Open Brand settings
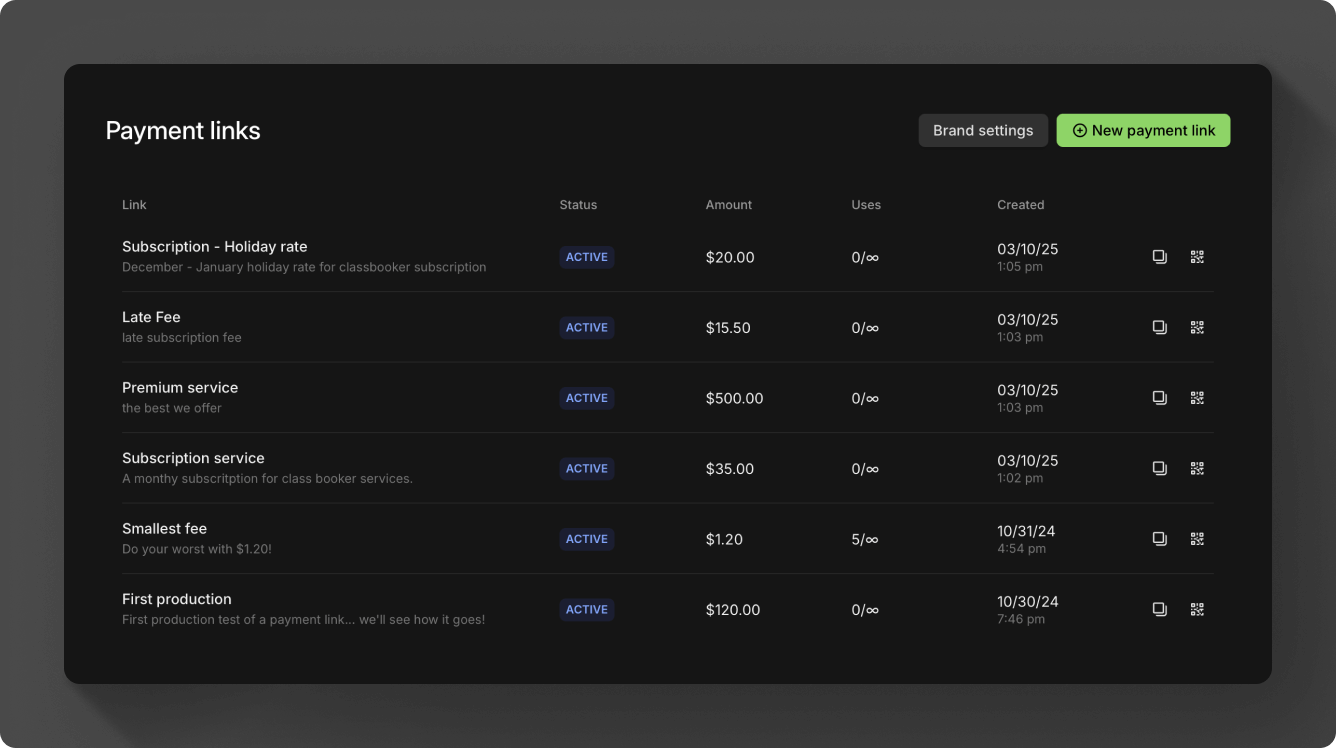1336x748 pixels. [983, 130]
